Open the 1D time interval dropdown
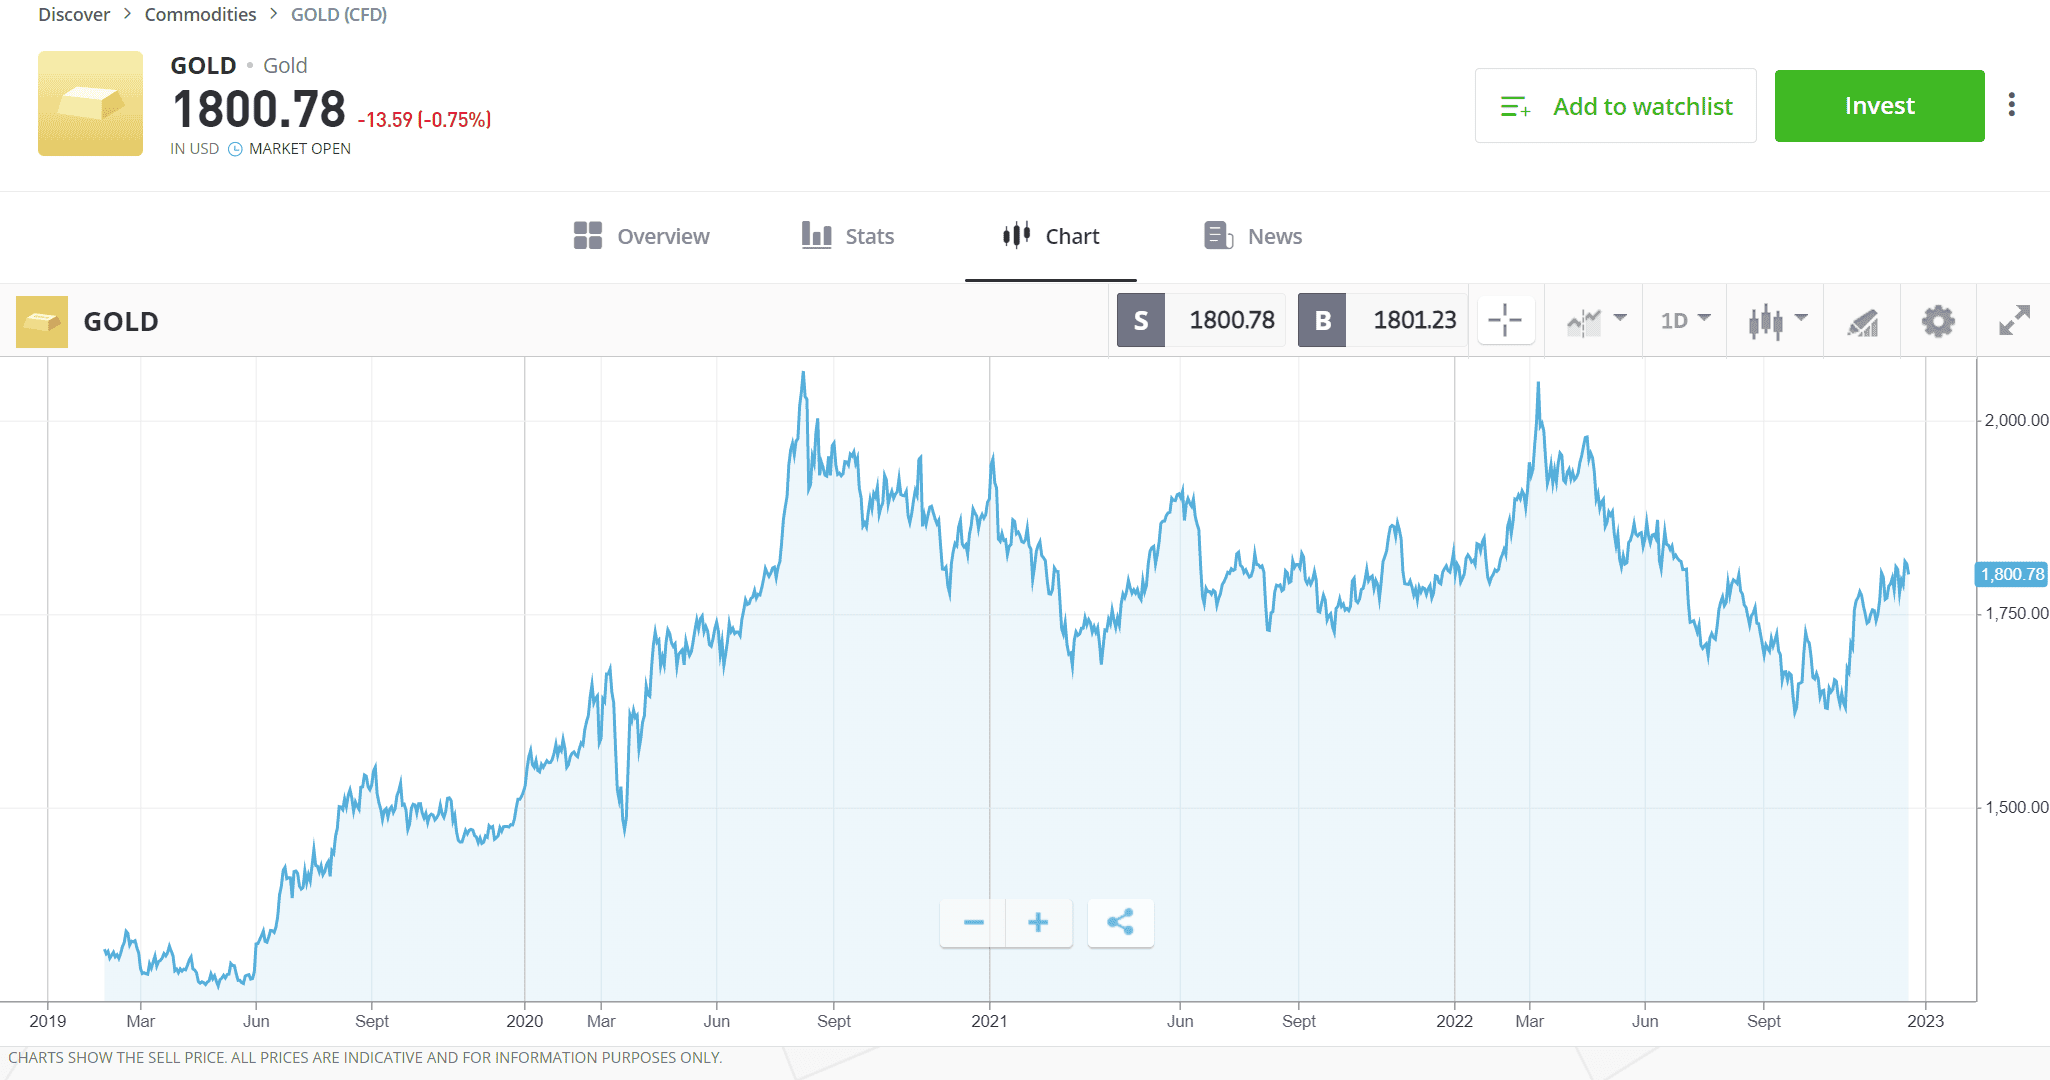 click(x=1685, y=321)
